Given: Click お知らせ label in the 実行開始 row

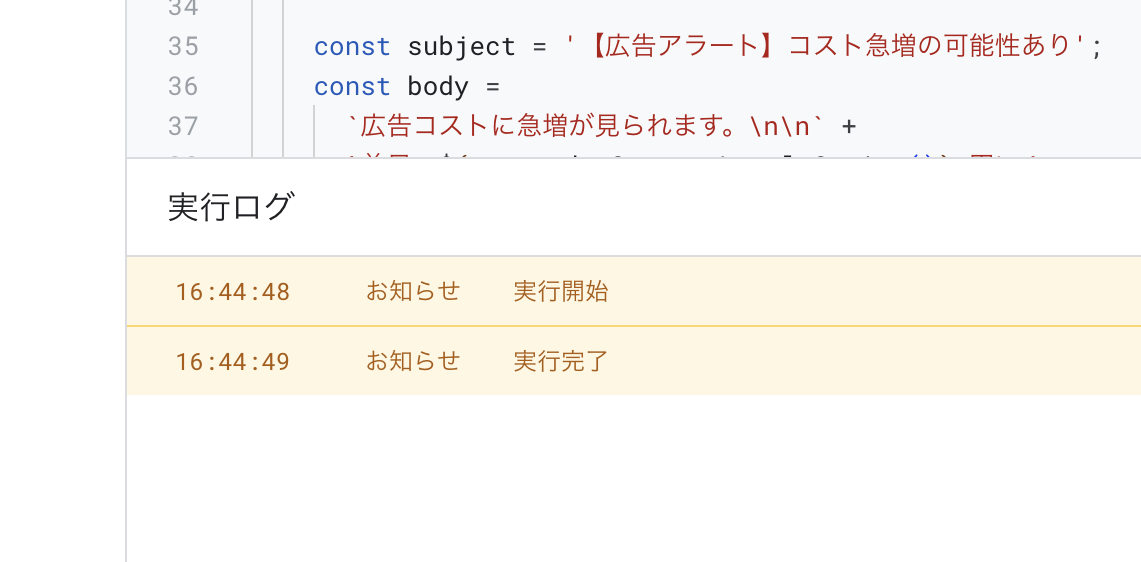Looking at the screenshot, I should [x=413, y=291].
